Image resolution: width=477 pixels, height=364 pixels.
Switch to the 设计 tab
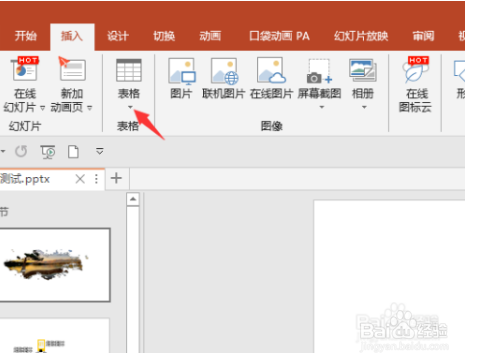coord(118,36)
